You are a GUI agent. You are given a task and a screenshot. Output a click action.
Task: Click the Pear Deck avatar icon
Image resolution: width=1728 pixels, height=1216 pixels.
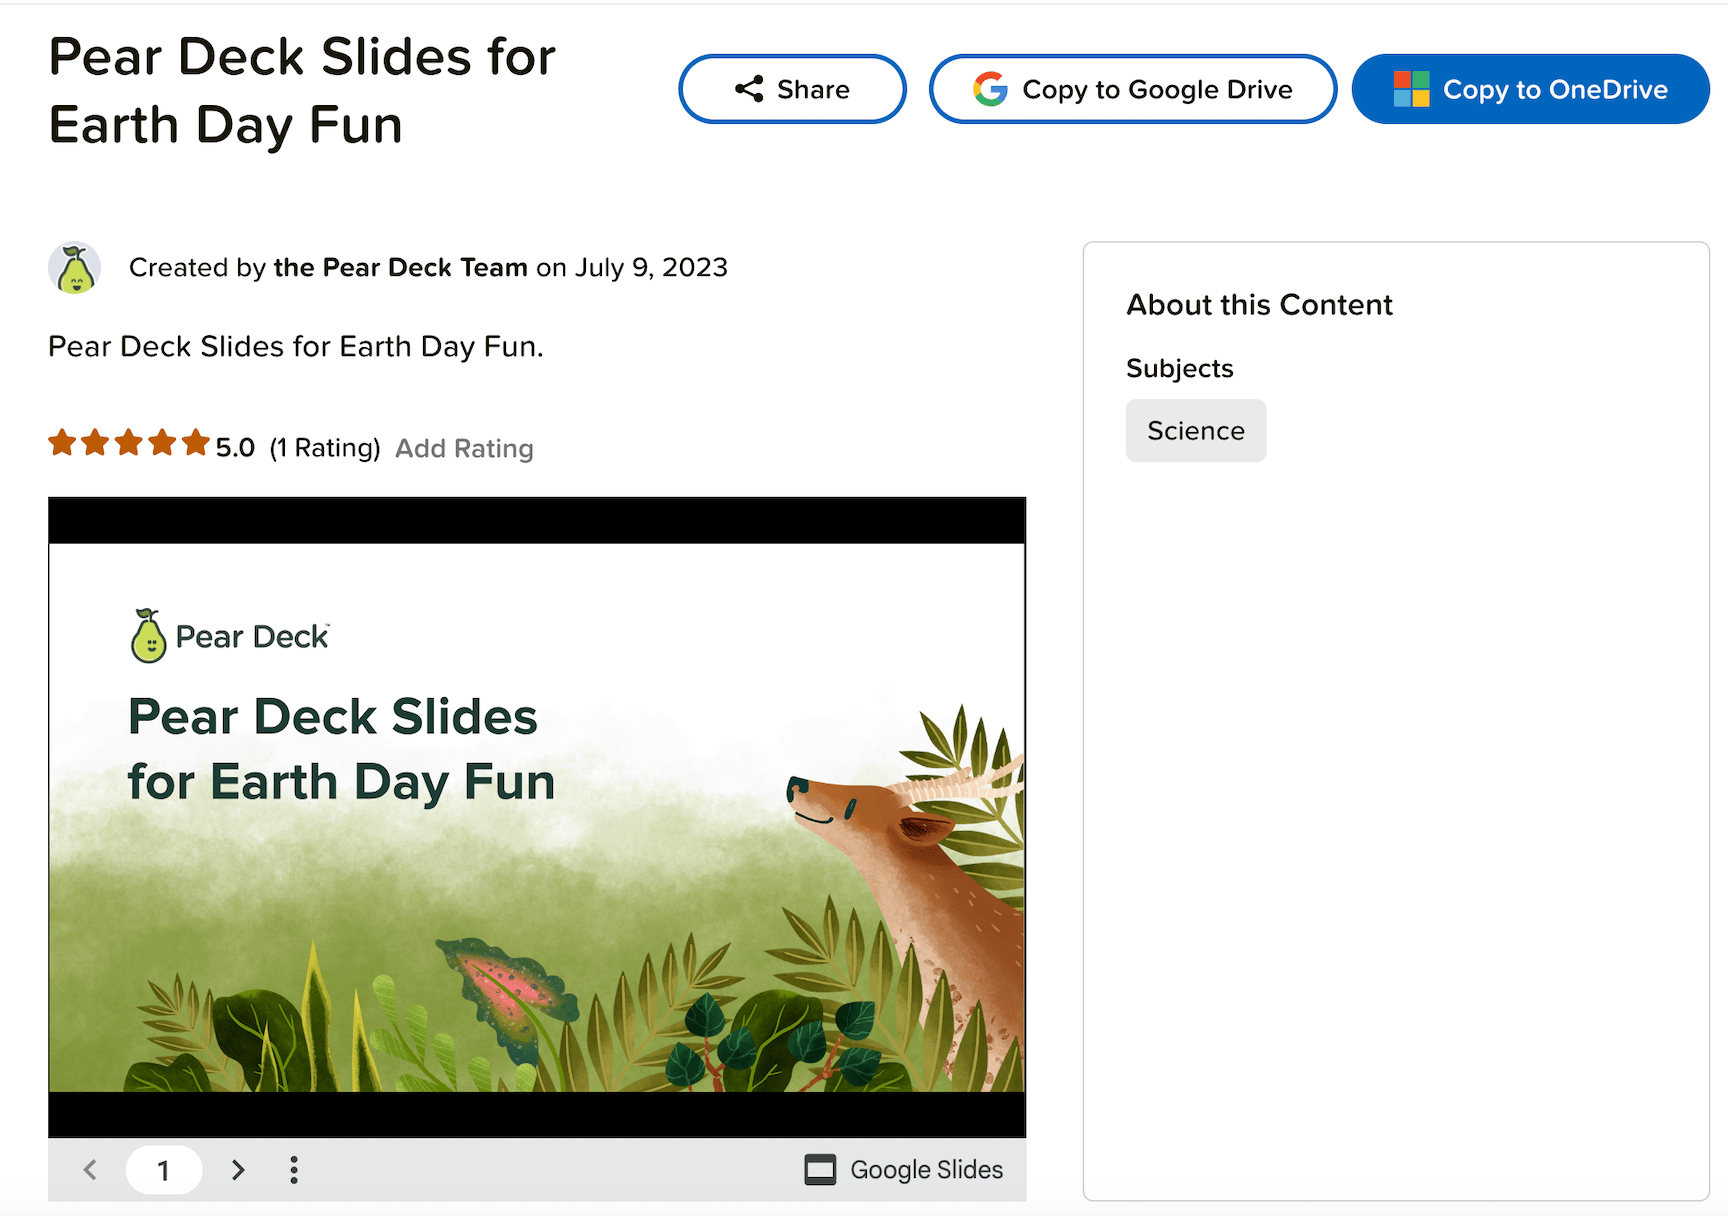pyautogui.click(x=75, y=268)
